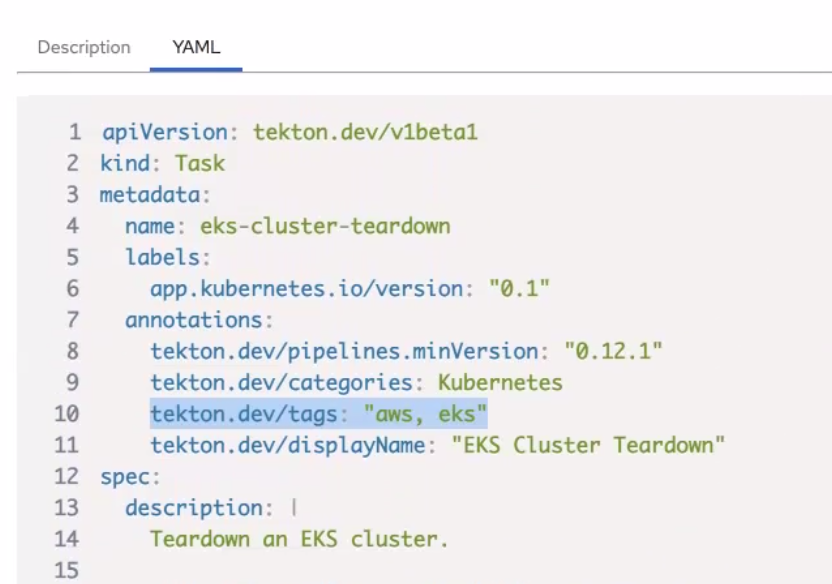Click line number 10 in the gutter

[x=67, y=414]
